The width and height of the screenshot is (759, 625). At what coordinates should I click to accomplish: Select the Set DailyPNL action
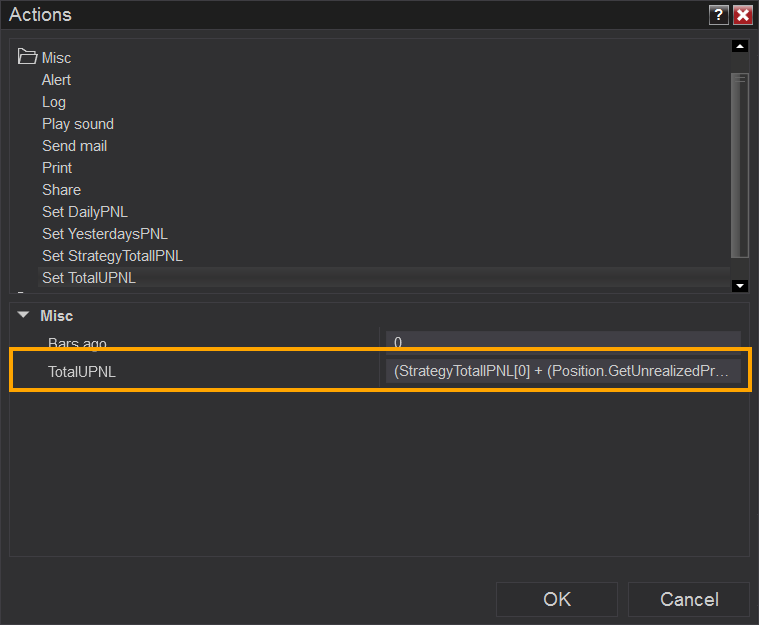coord(85,212)
